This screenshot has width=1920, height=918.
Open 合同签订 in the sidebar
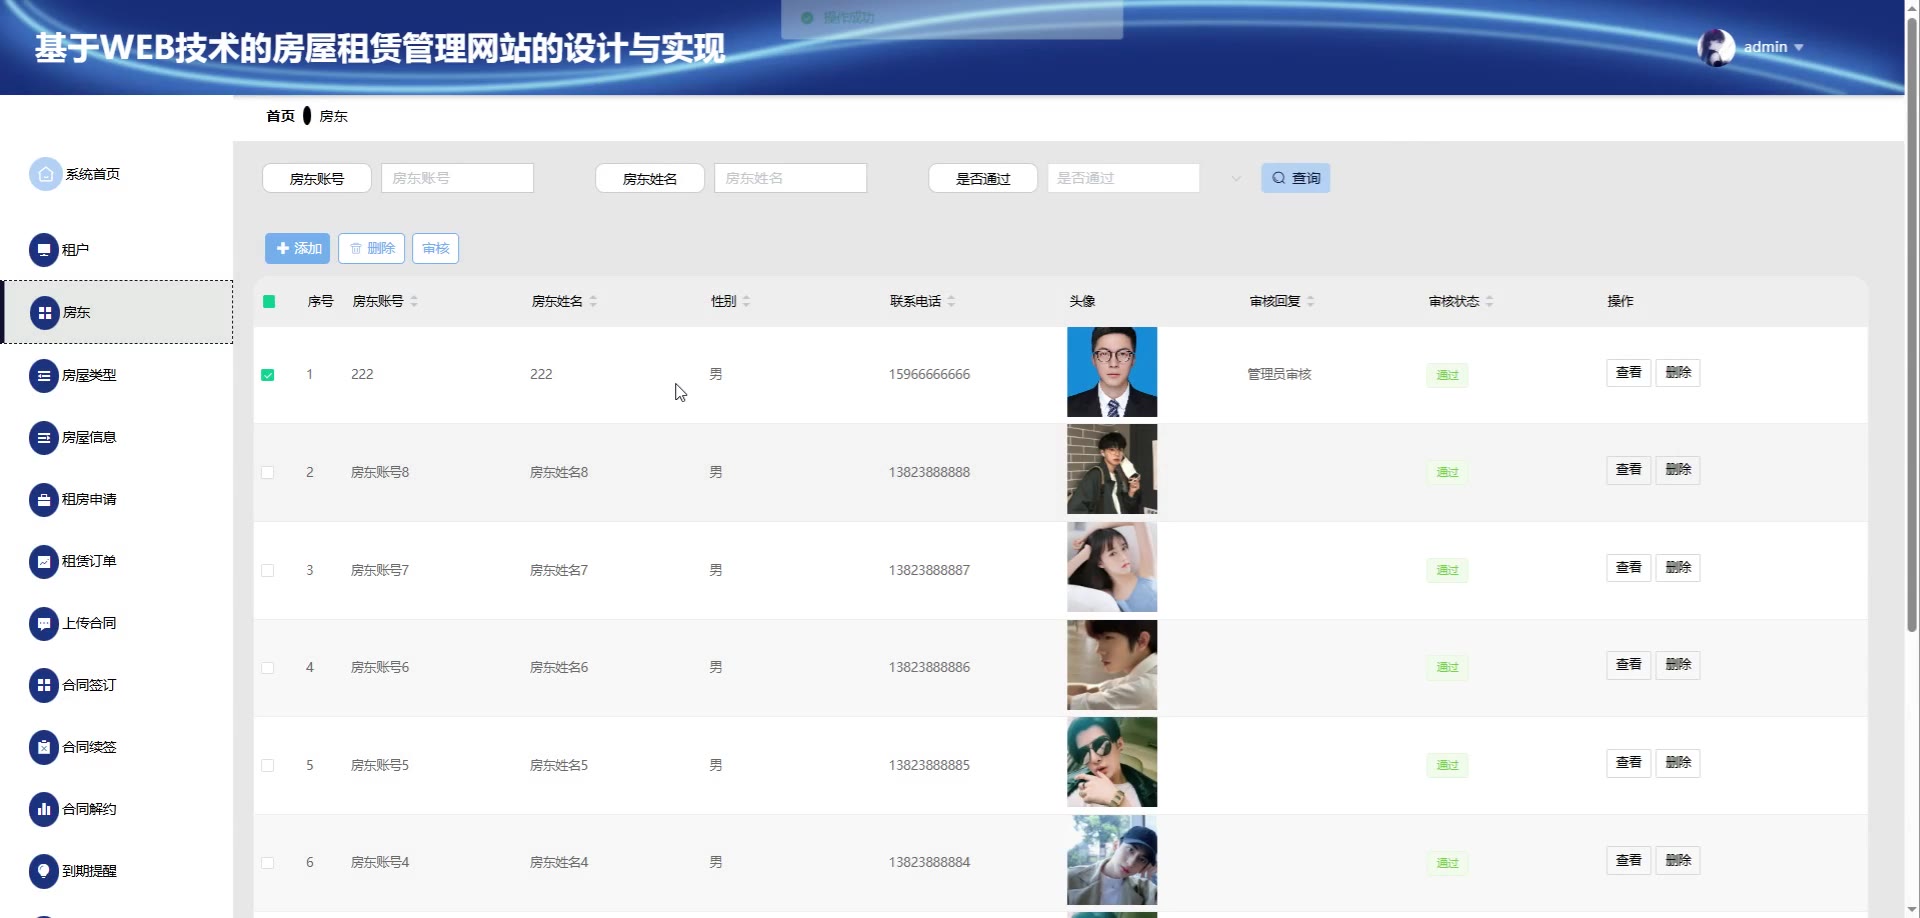point(89,685)
